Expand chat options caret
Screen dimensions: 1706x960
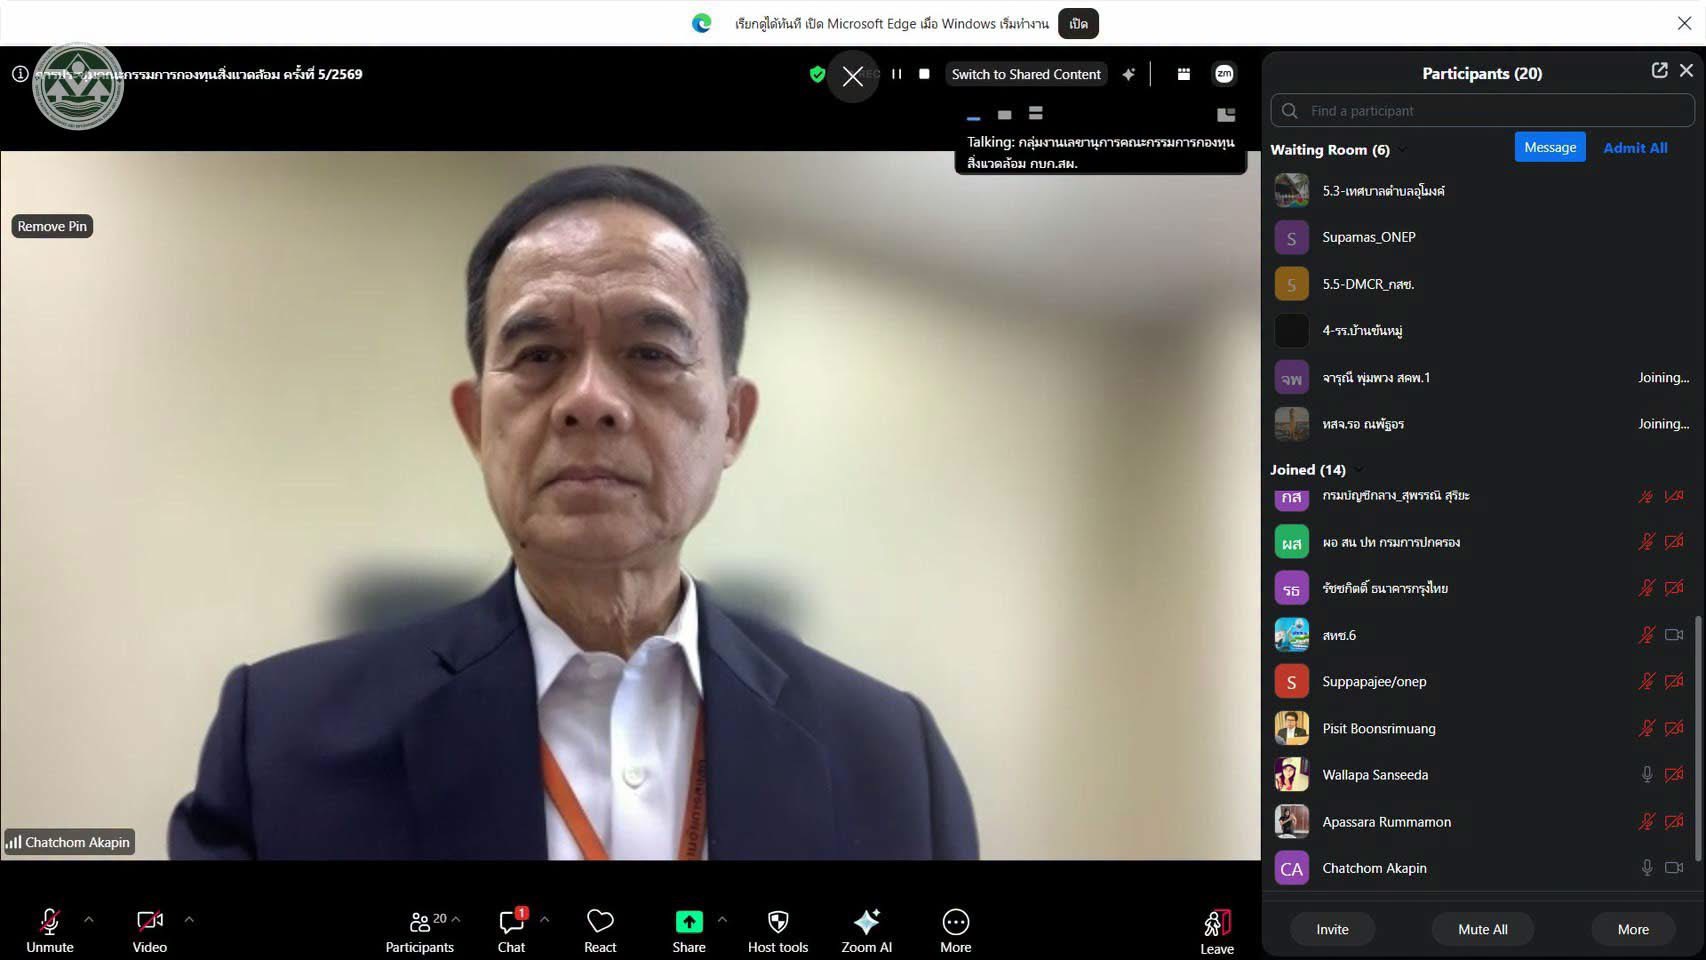pos(544,919)
